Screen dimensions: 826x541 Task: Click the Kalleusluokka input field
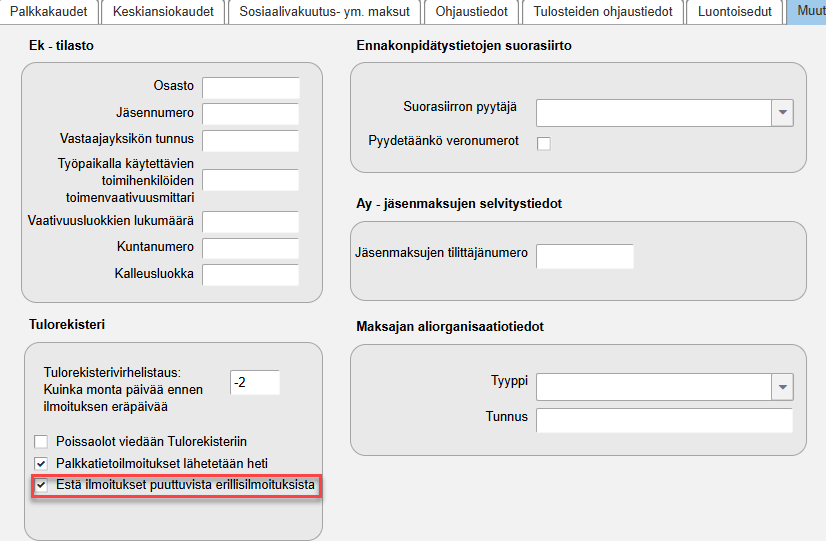point(251,274)
